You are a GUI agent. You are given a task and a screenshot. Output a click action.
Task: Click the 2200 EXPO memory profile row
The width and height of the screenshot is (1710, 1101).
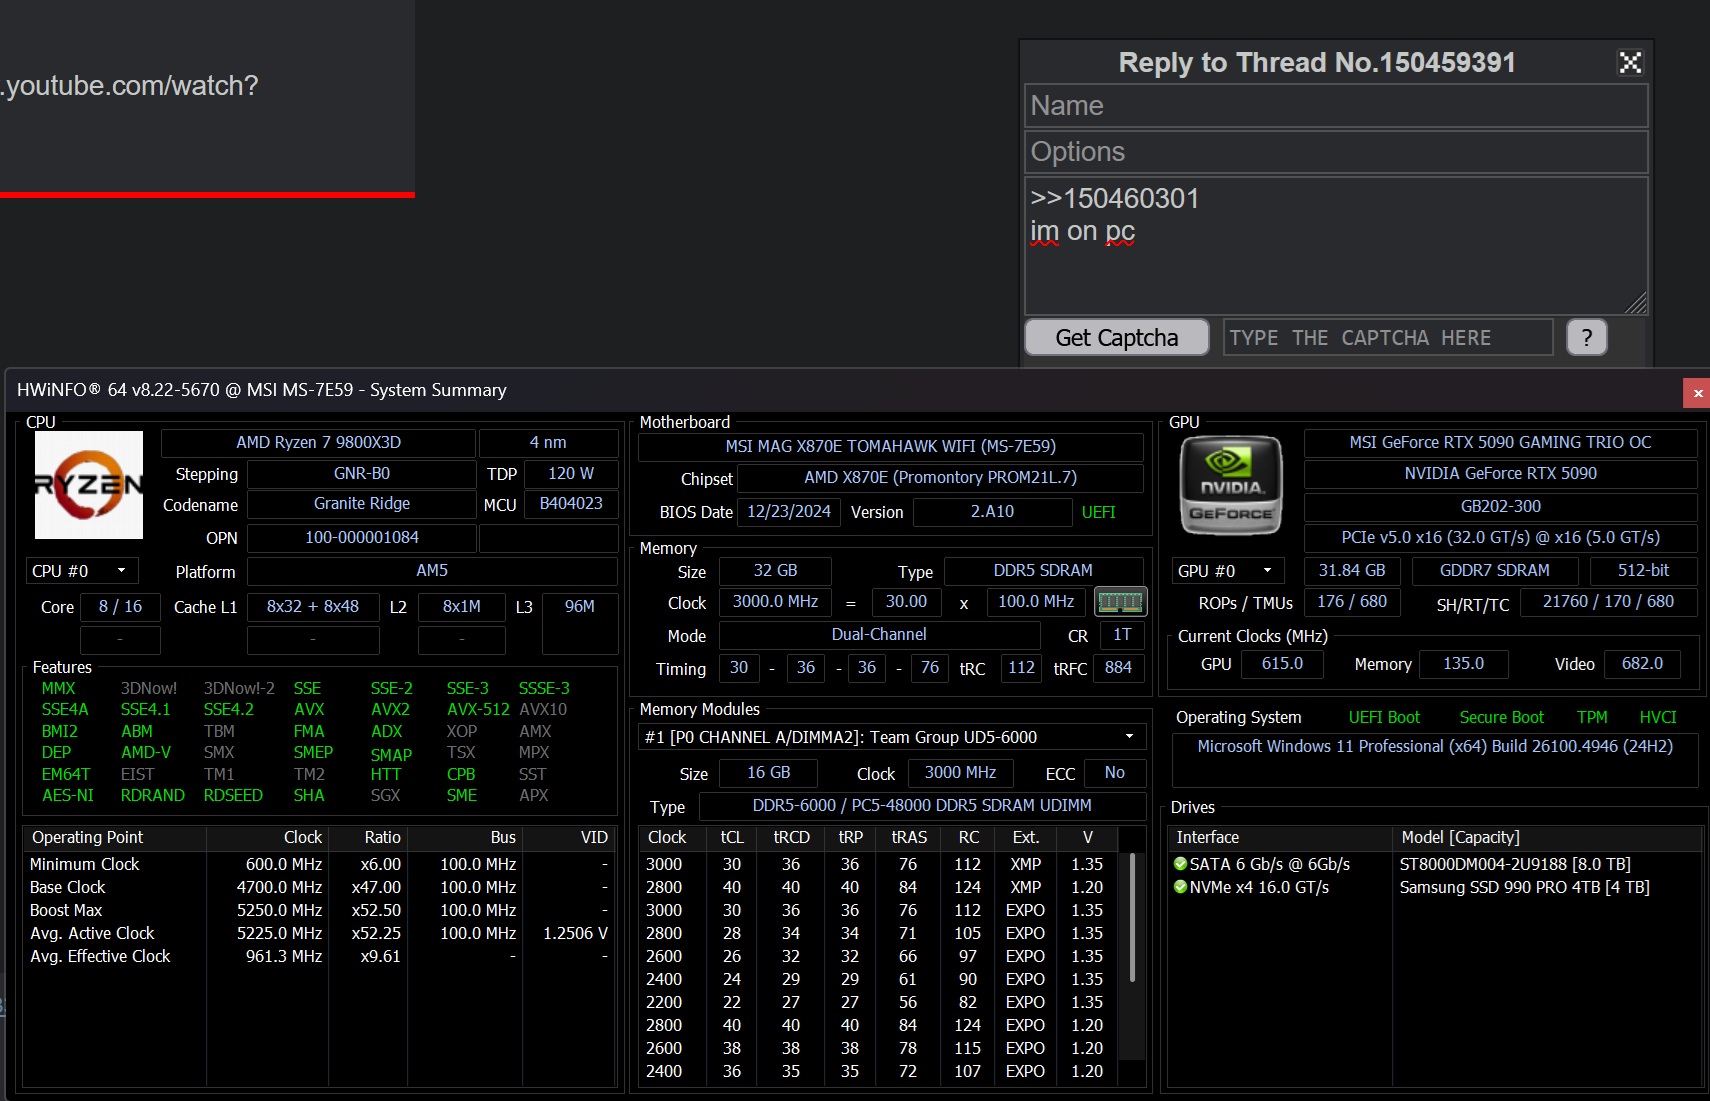pos(878,1002)
